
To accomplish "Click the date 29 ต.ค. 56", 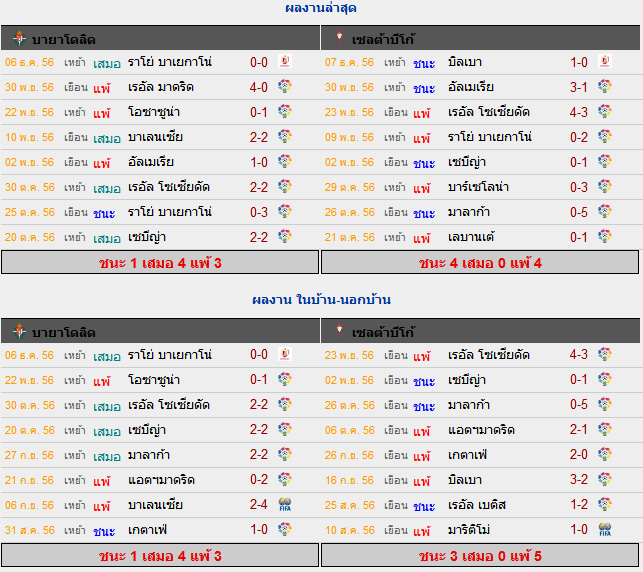I will click(x=349, y=187).
